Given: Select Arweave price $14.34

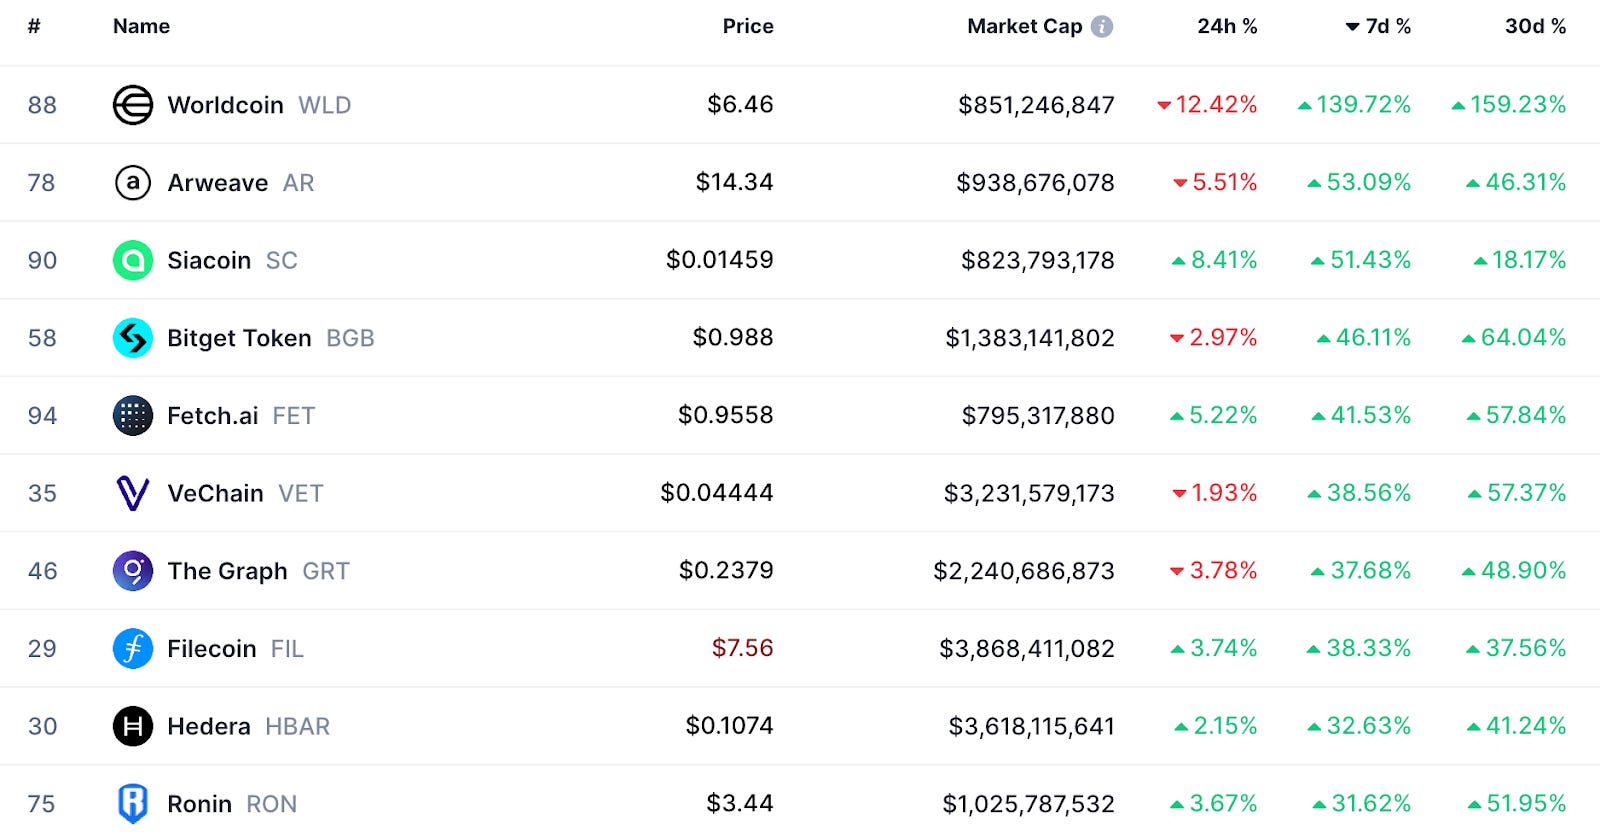Looking at the screenshot, I should point(734,182).
